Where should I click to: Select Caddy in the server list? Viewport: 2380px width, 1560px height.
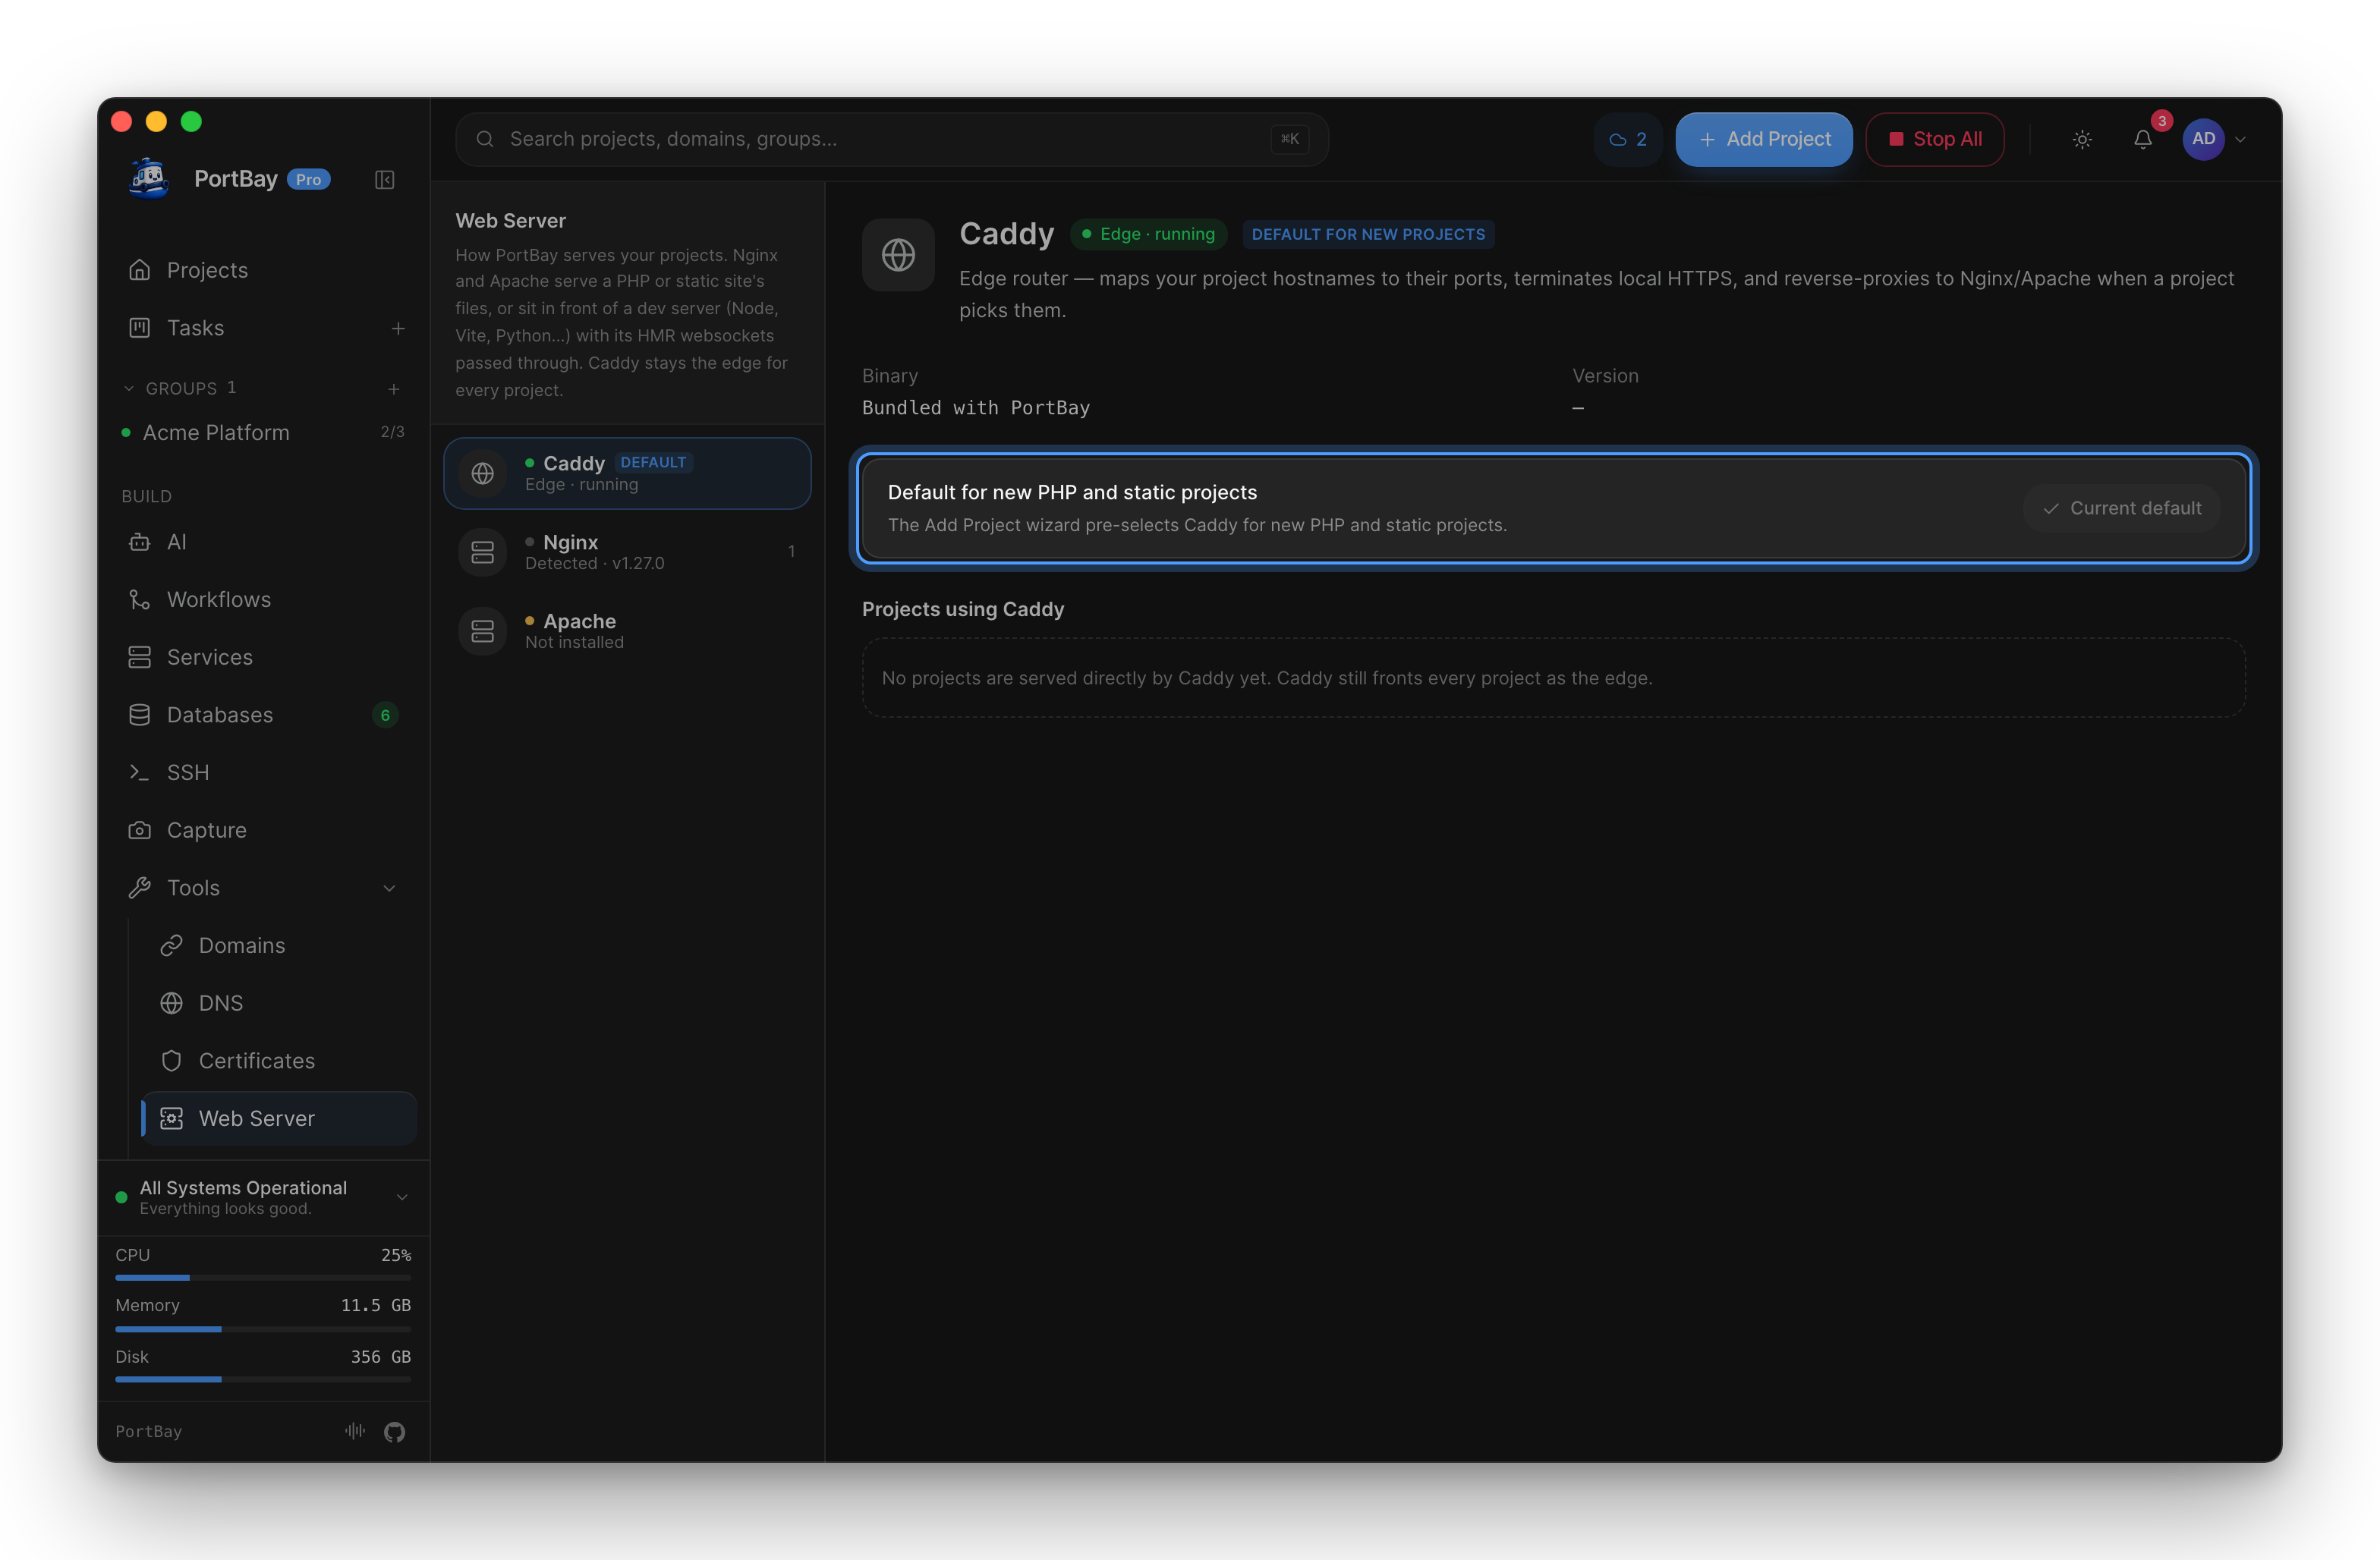pos(627,473)
